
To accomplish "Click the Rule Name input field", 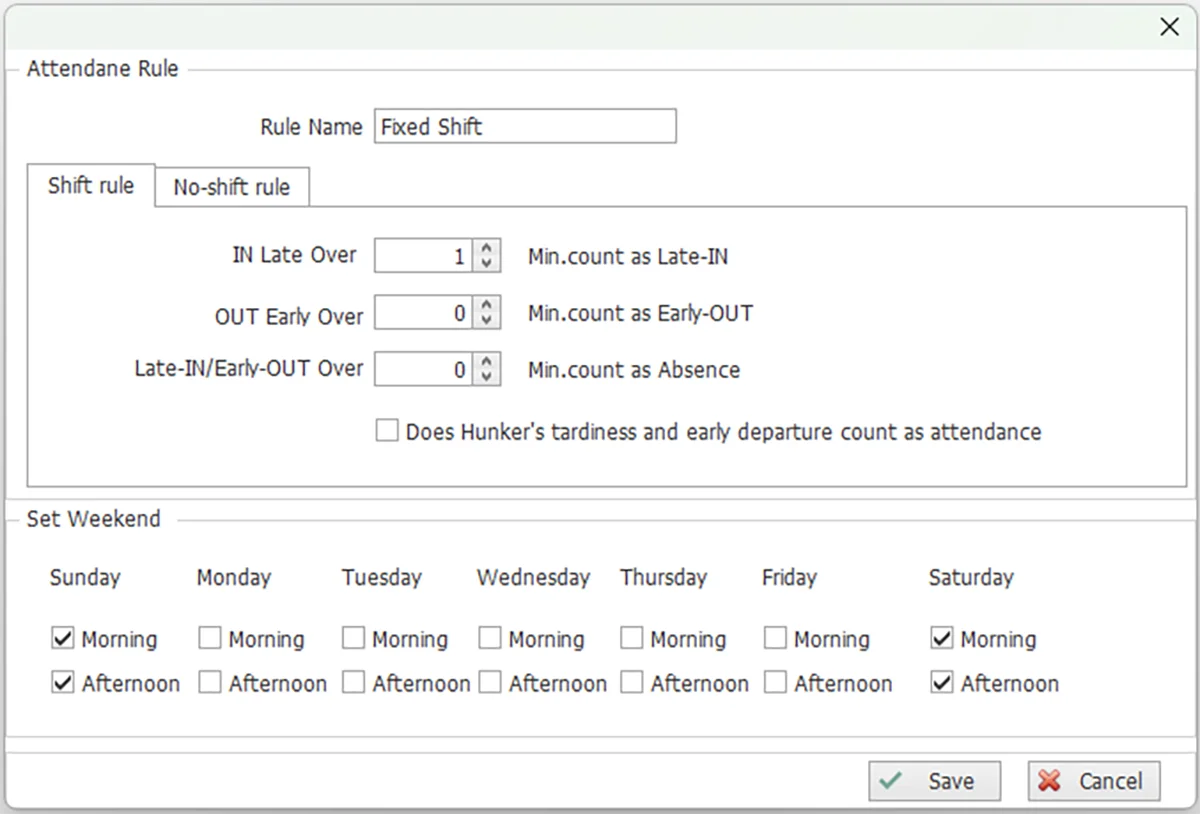I will point(525,127).
